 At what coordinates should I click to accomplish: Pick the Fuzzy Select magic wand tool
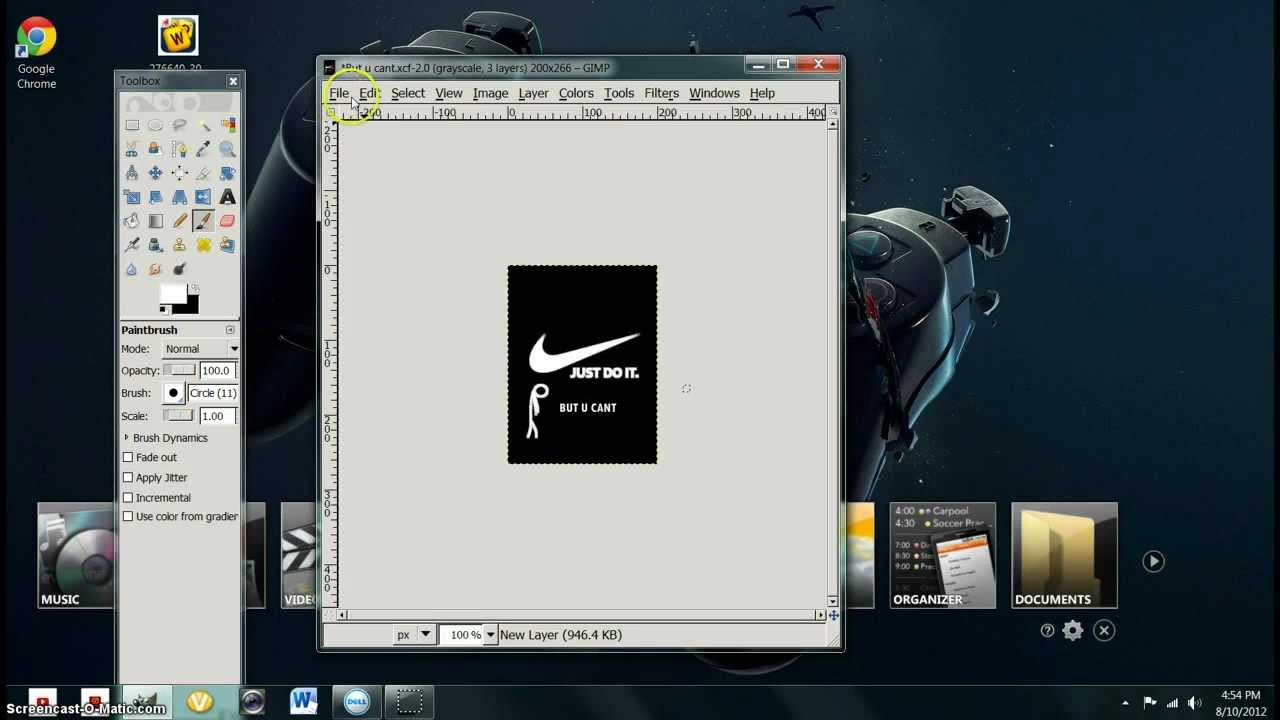coord(203,125)
